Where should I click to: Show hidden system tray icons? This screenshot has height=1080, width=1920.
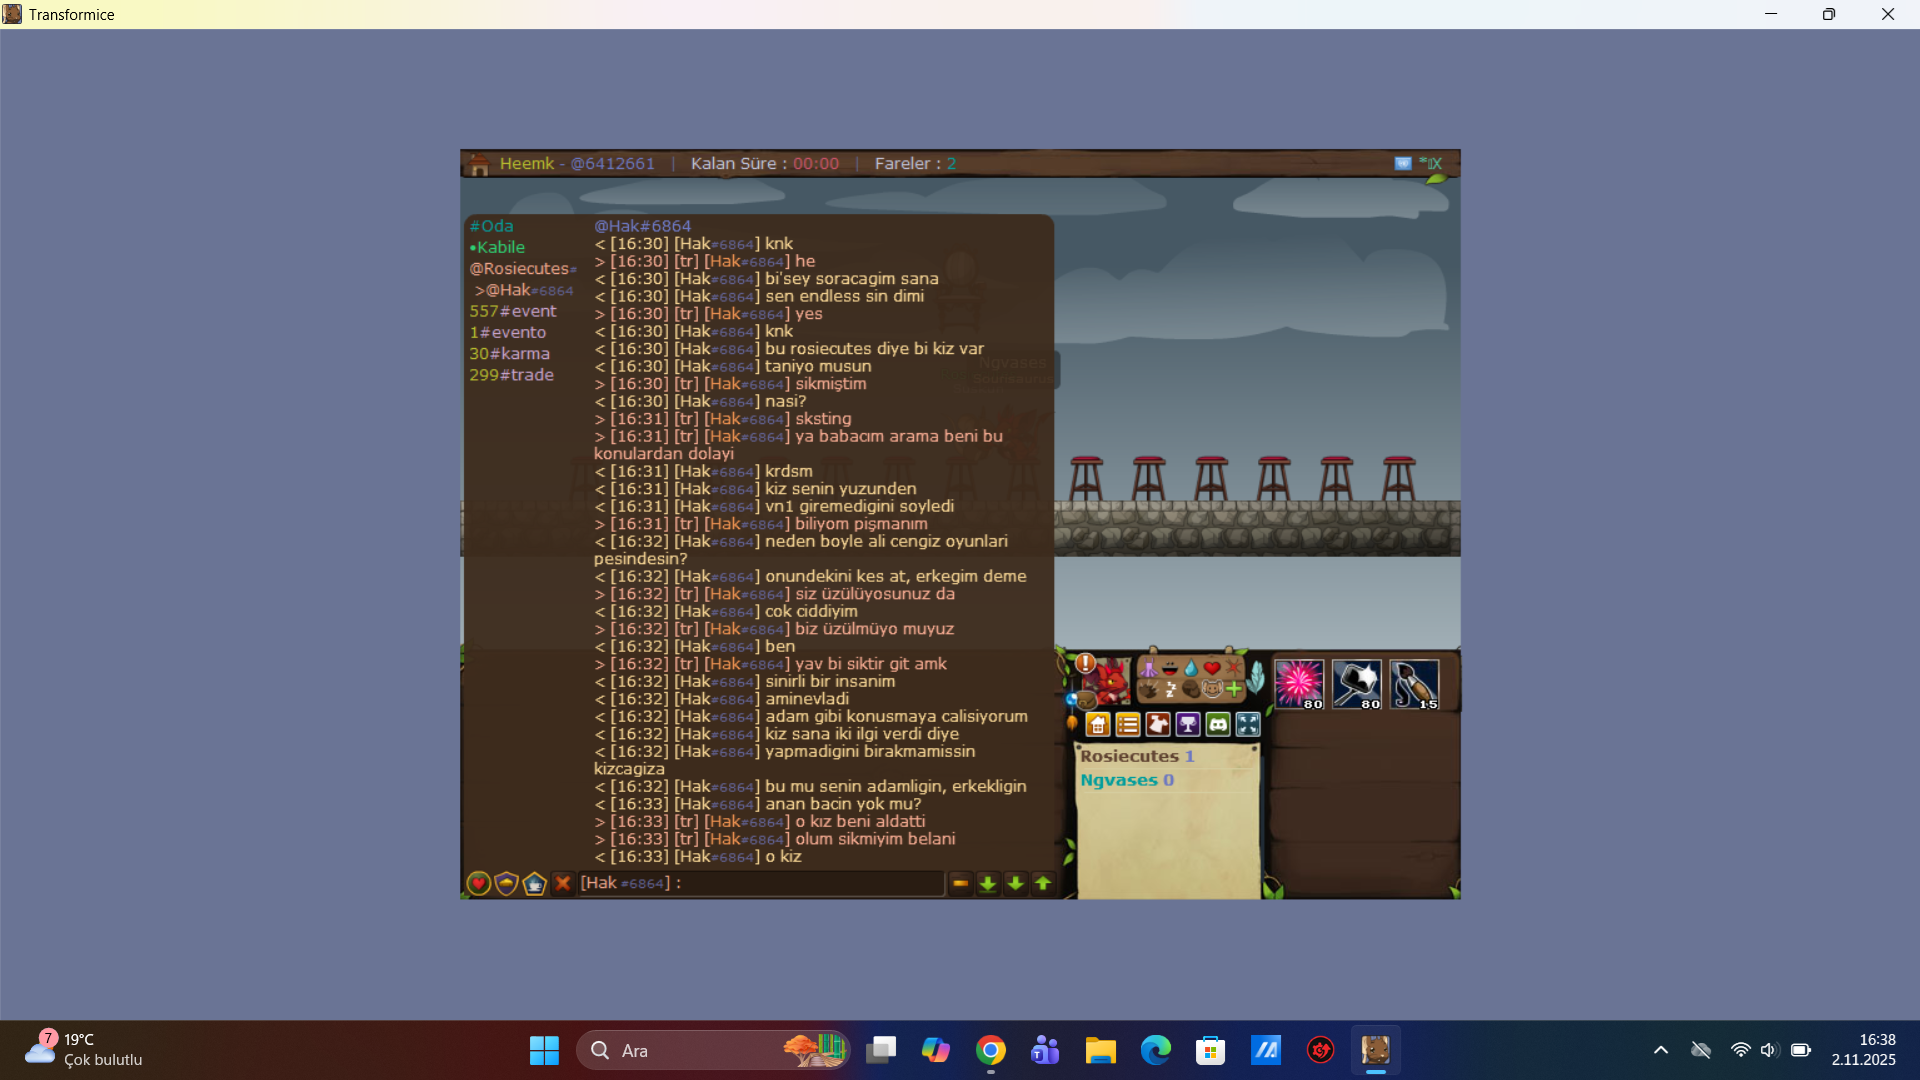point(1661,1051)
